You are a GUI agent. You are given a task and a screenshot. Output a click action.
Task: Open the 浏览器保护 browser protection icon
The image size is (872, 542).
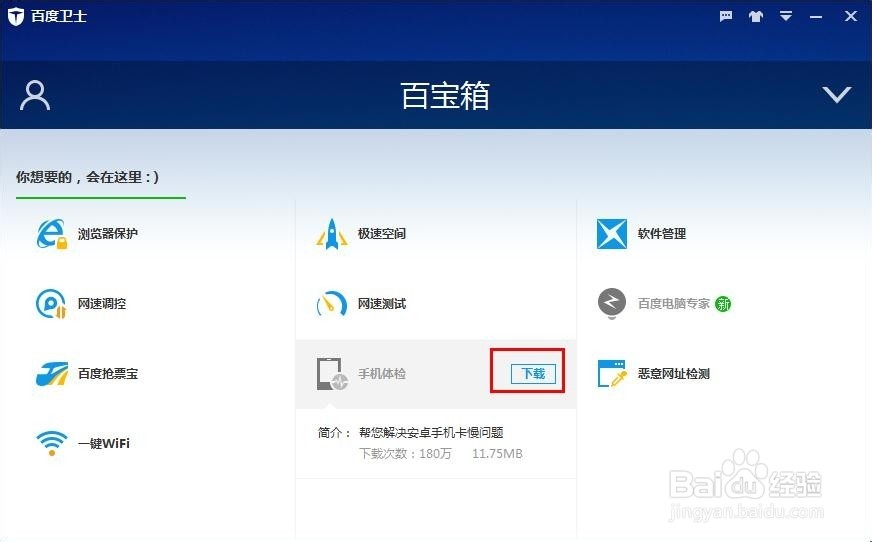pyautogui.click(x=52, y=234)
